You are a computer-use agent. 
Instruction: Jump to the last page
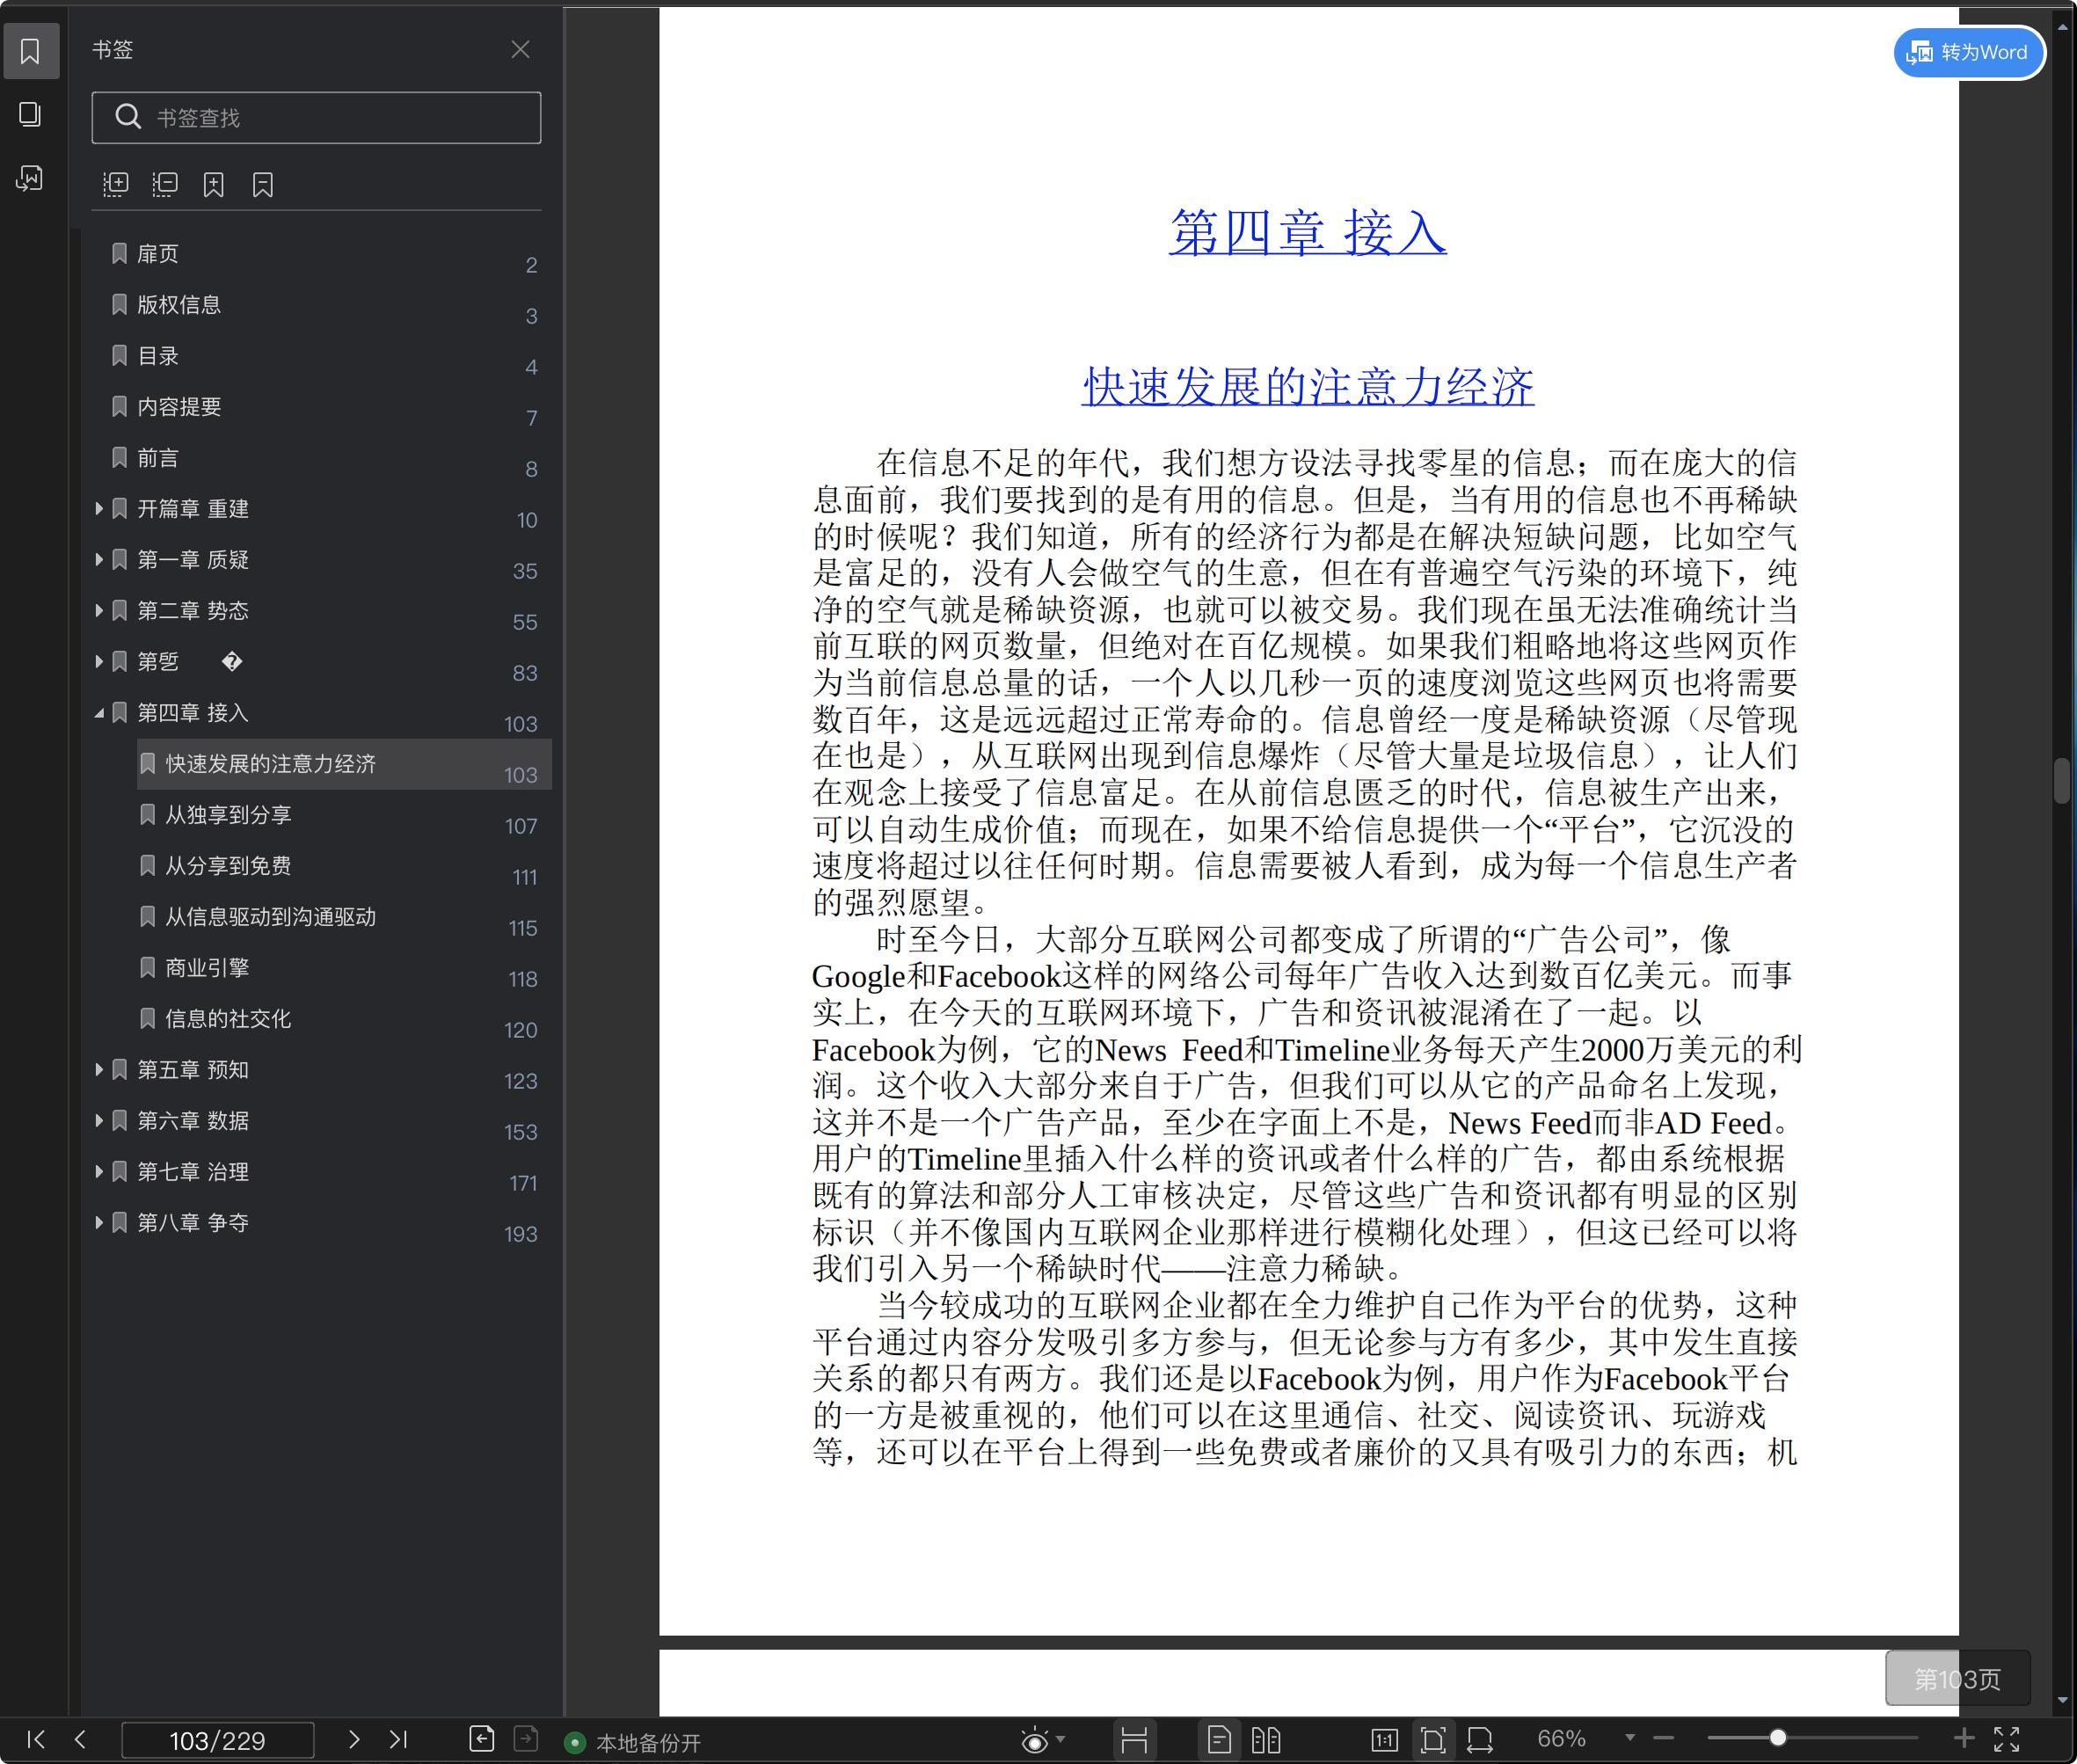coord(398,1739)
